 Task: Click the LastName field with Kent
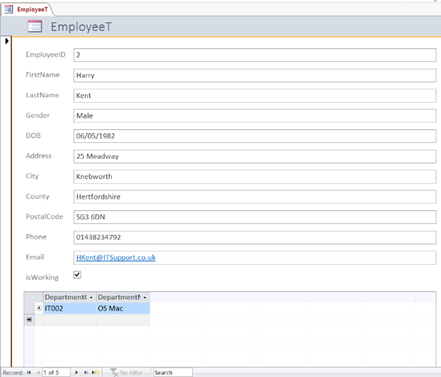click(x=255, y=96)
